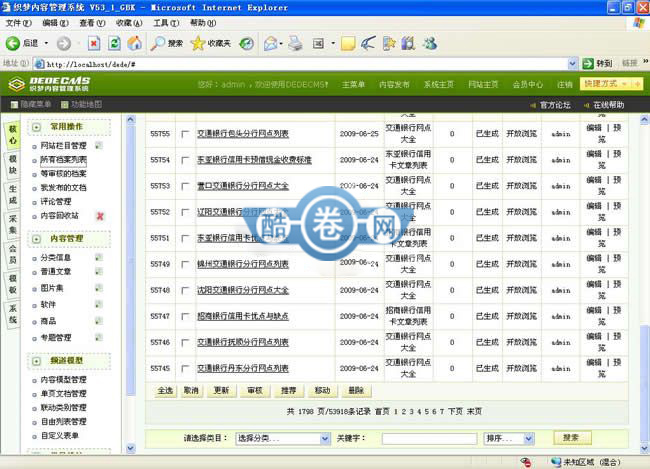The height and width of the screenshot is (469, 650).
Task: Click the Print icon
Action: pyautogui.click(x=296, y=43)
